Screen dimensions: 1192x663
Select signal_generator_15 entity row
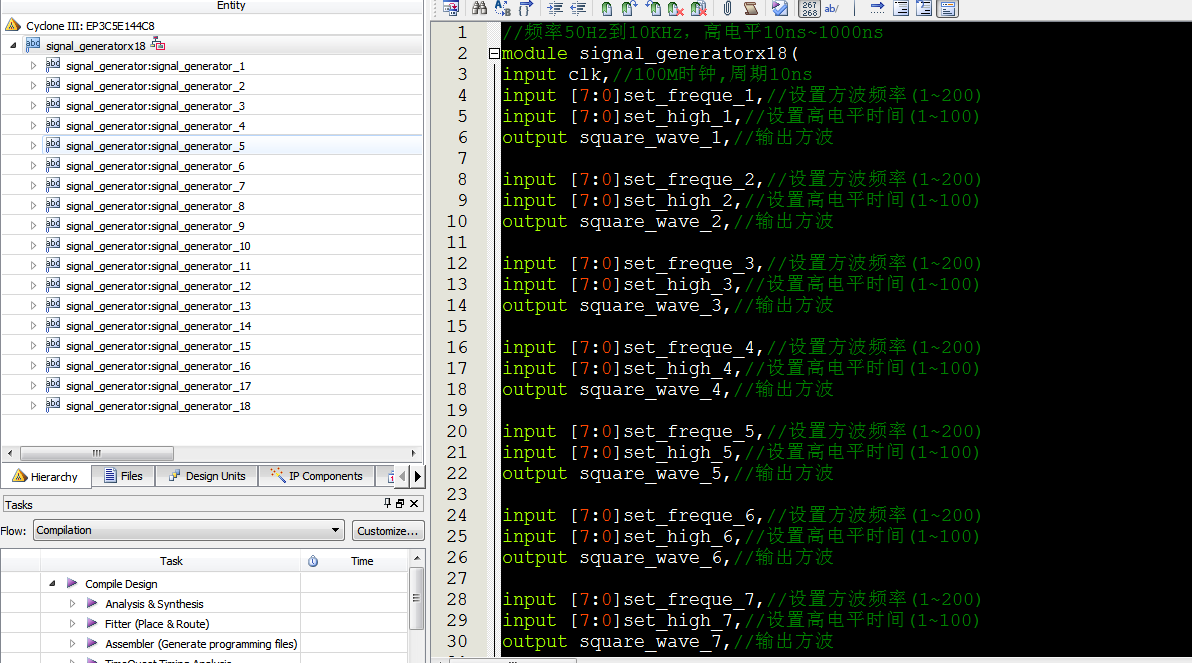[x=212, y=346]
